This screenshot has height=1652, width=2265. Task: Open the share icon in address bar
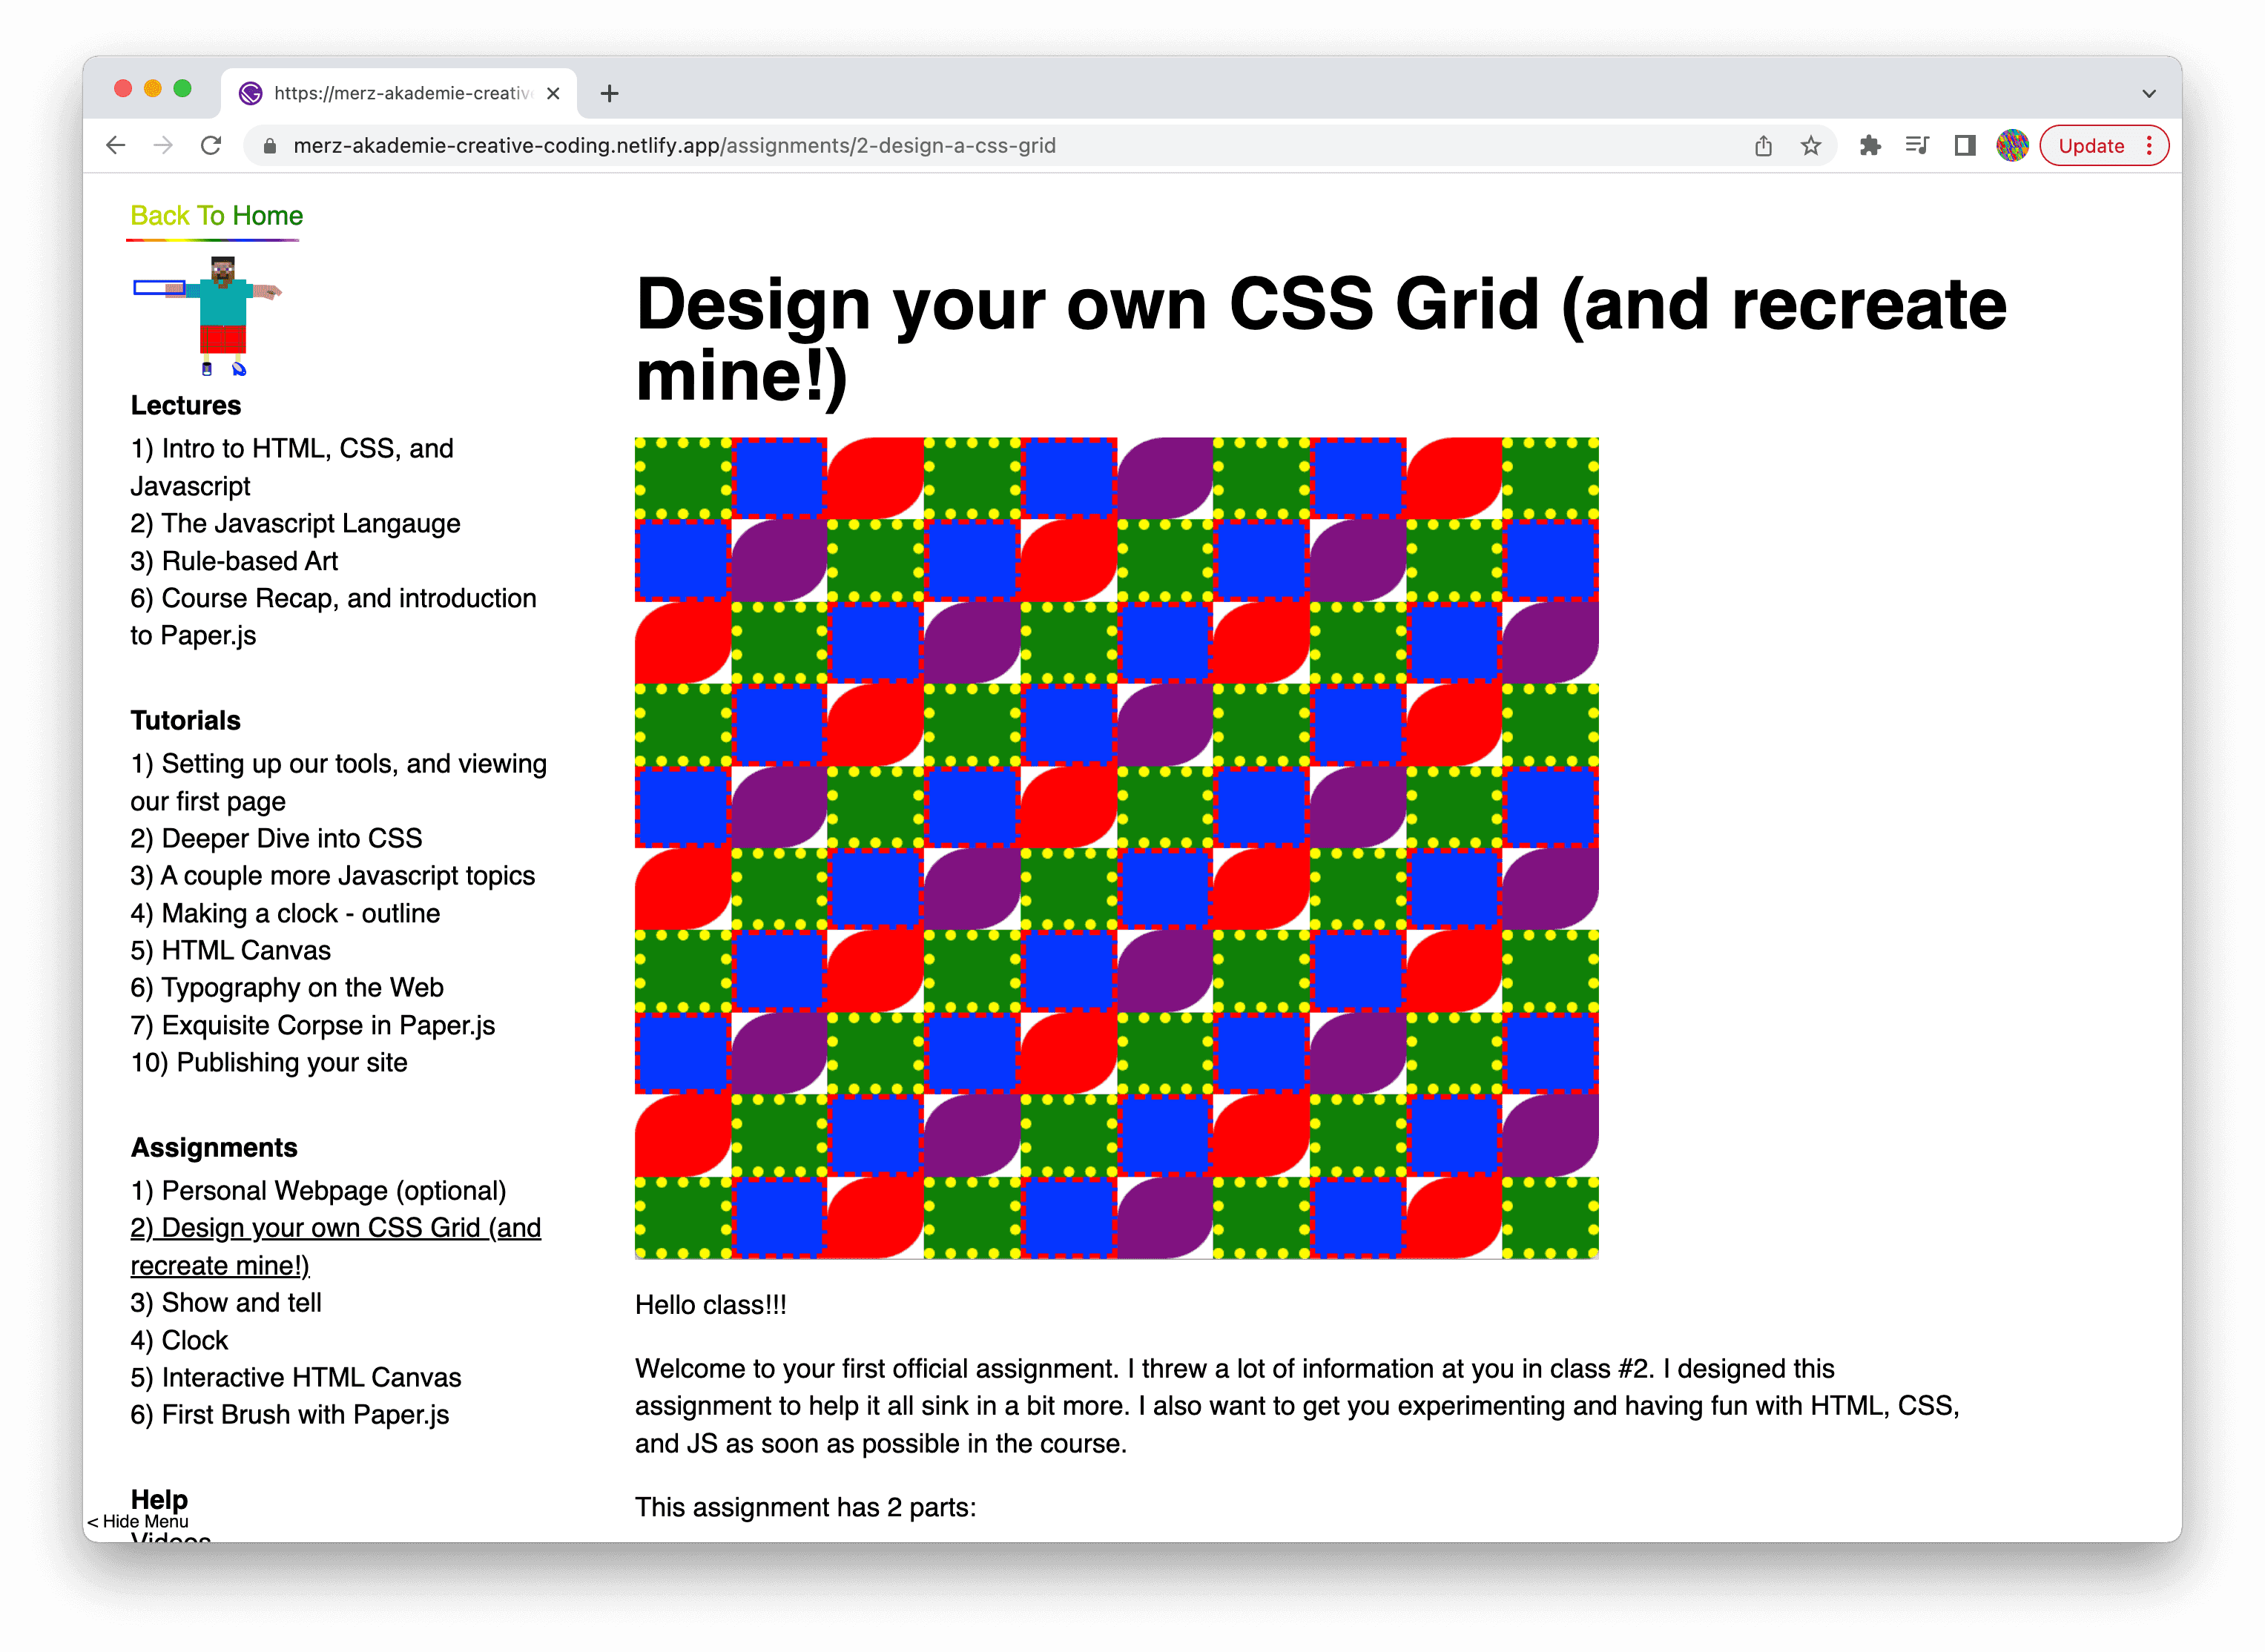click(1763, 146)
